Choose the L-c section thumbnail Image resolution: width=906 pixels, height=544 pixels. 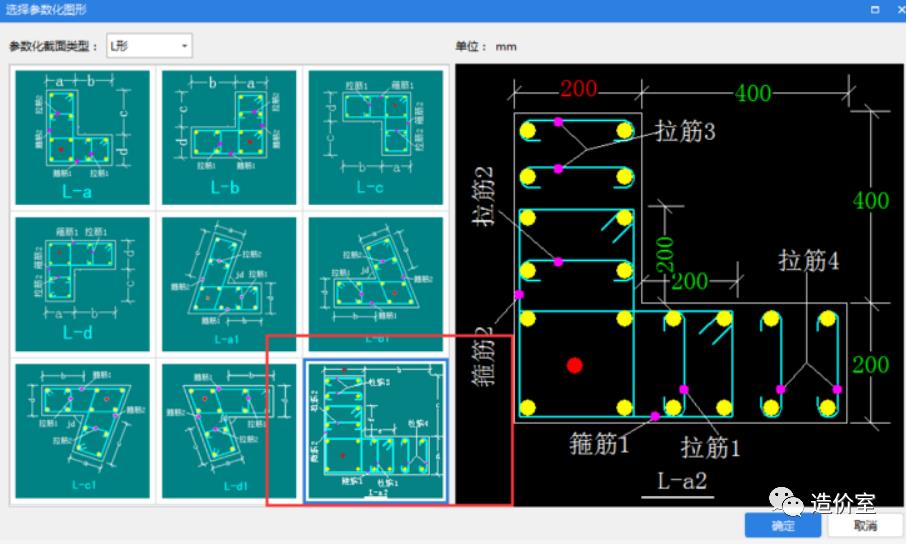click(376, 137)
